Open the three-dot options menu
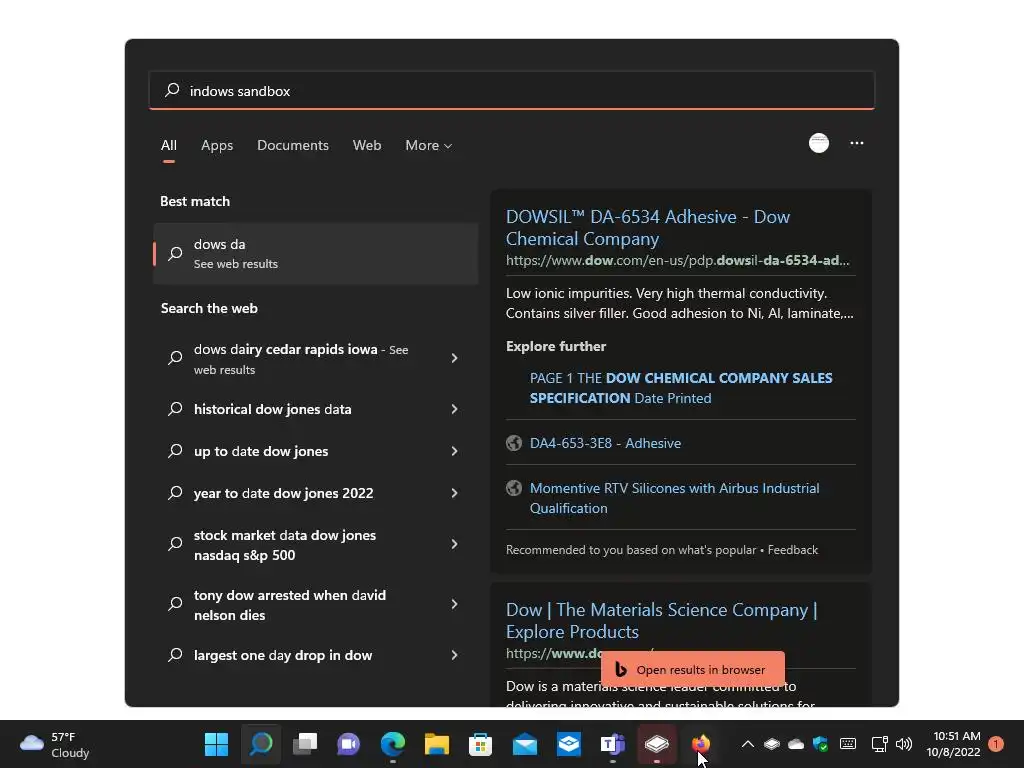The image size is (1024, 768). 857,143
